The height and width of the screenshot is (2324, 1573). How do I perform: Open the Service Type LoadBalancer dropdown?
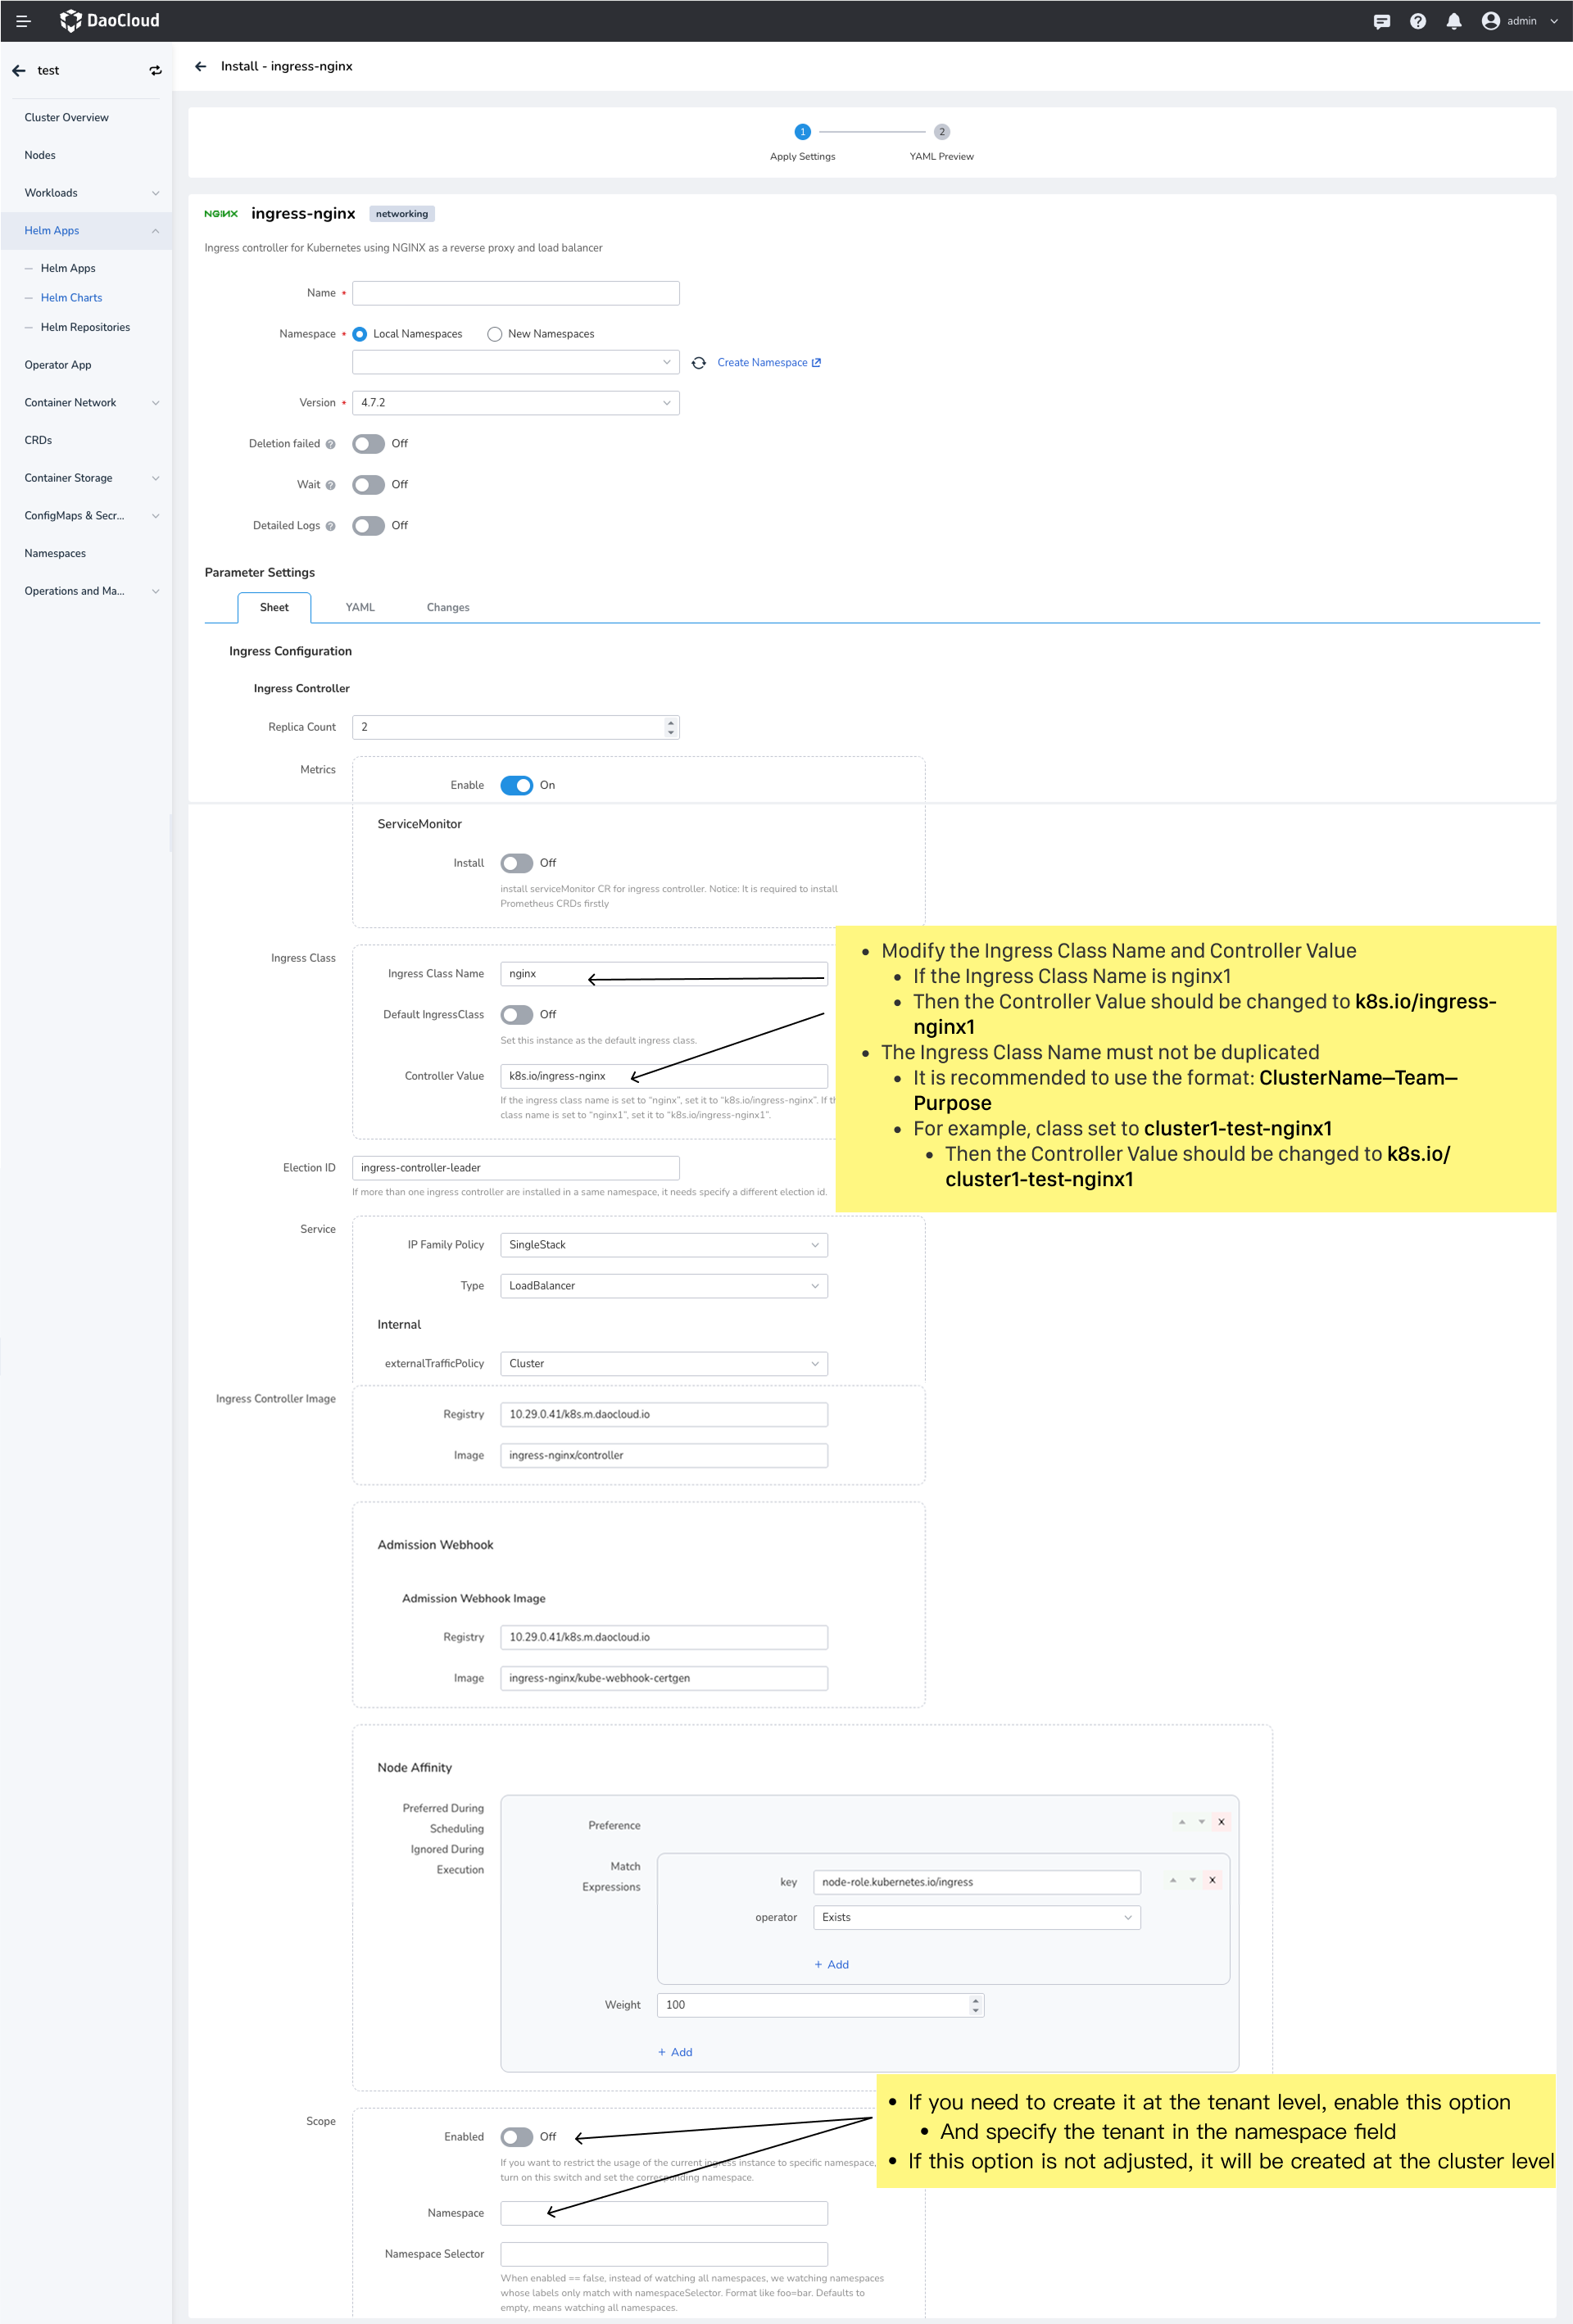(663, 1286)
